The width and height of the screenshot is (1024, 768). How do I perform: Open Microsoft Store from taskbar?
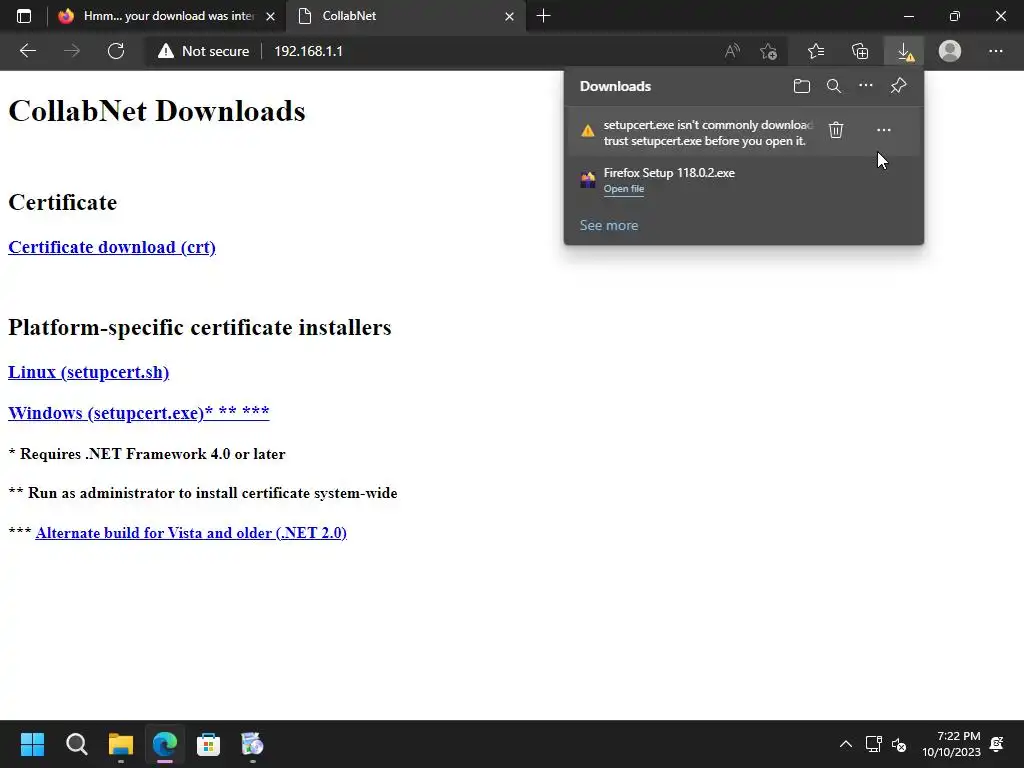(x=208, y=744)
